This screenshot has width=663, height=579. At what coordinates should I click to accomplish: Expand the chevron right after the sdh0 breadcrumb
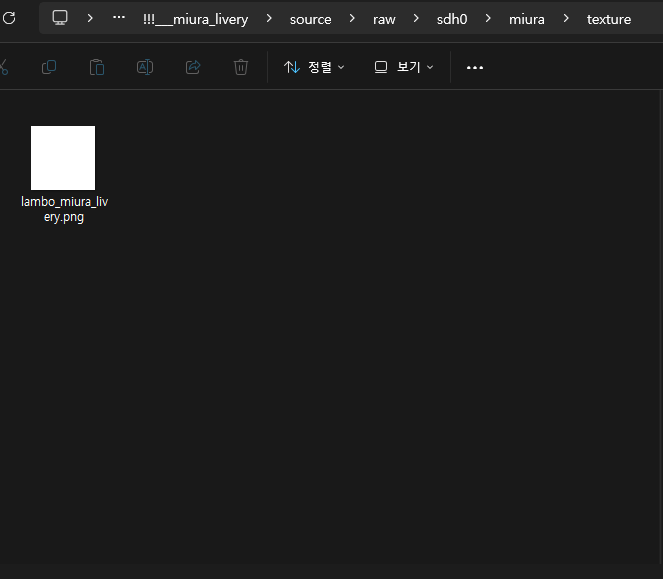point(488,19)
